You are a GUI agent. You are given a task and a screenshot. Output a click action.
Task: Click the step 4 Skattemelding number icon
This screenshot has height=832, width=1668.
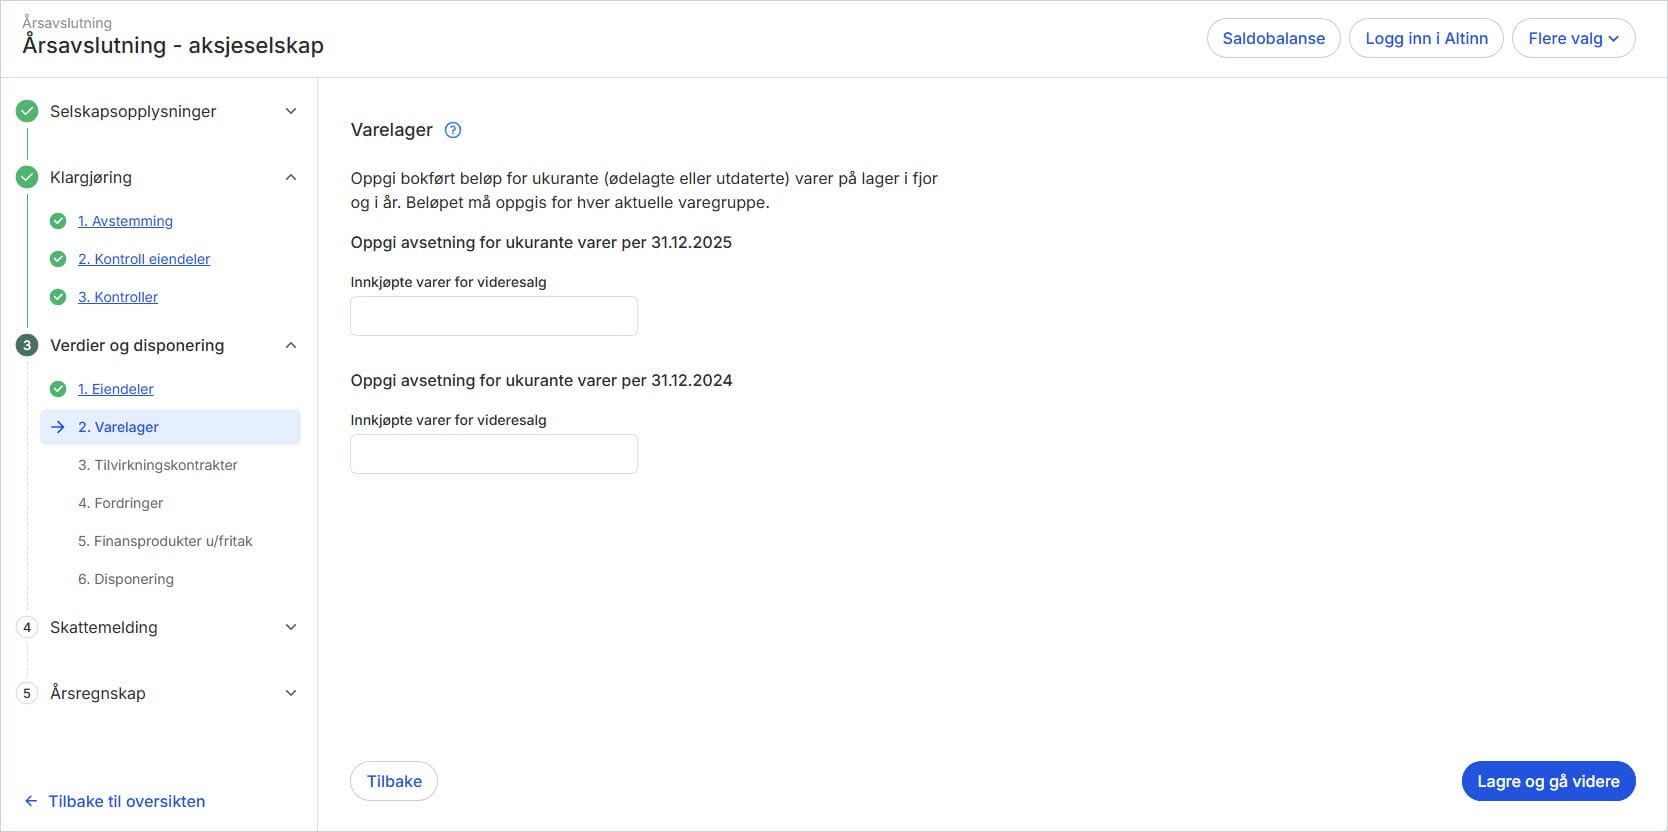(x=27, y=627)
